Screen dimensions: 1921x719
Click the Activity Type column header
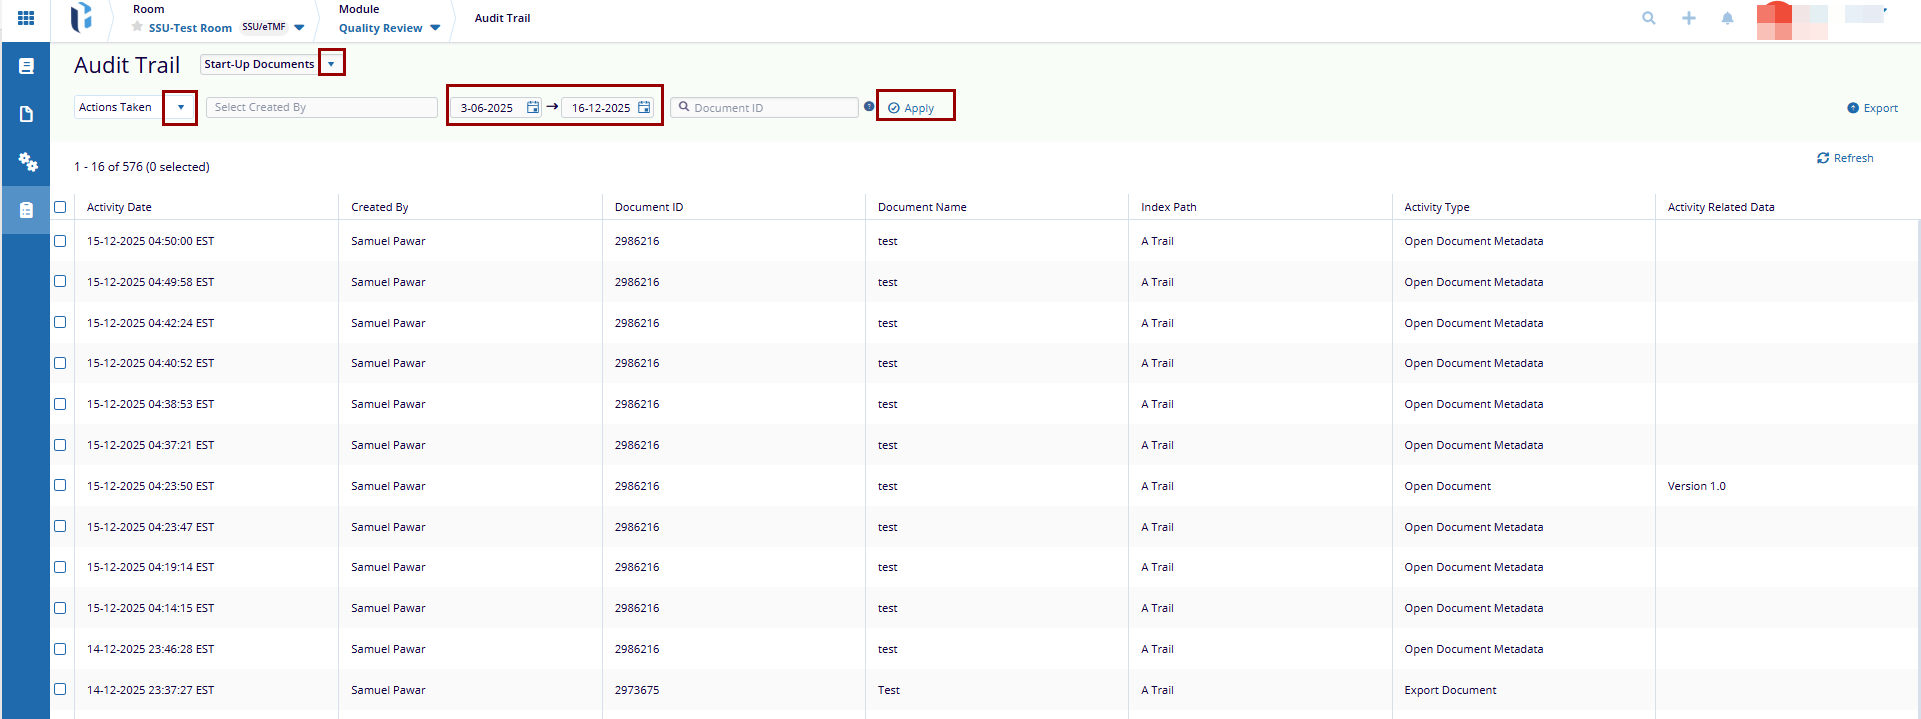click(x=1436, y=207)
